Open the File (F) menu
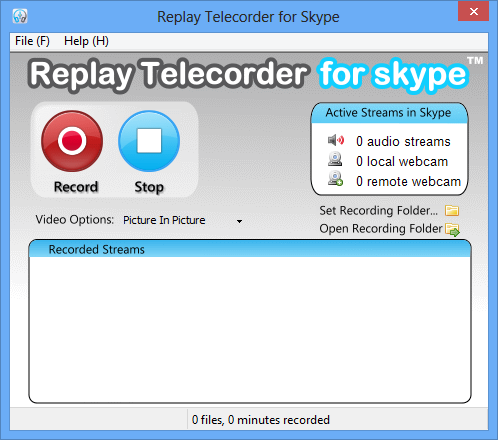The height and width of the screenshot is (440, 498). [x=32, y=41]
